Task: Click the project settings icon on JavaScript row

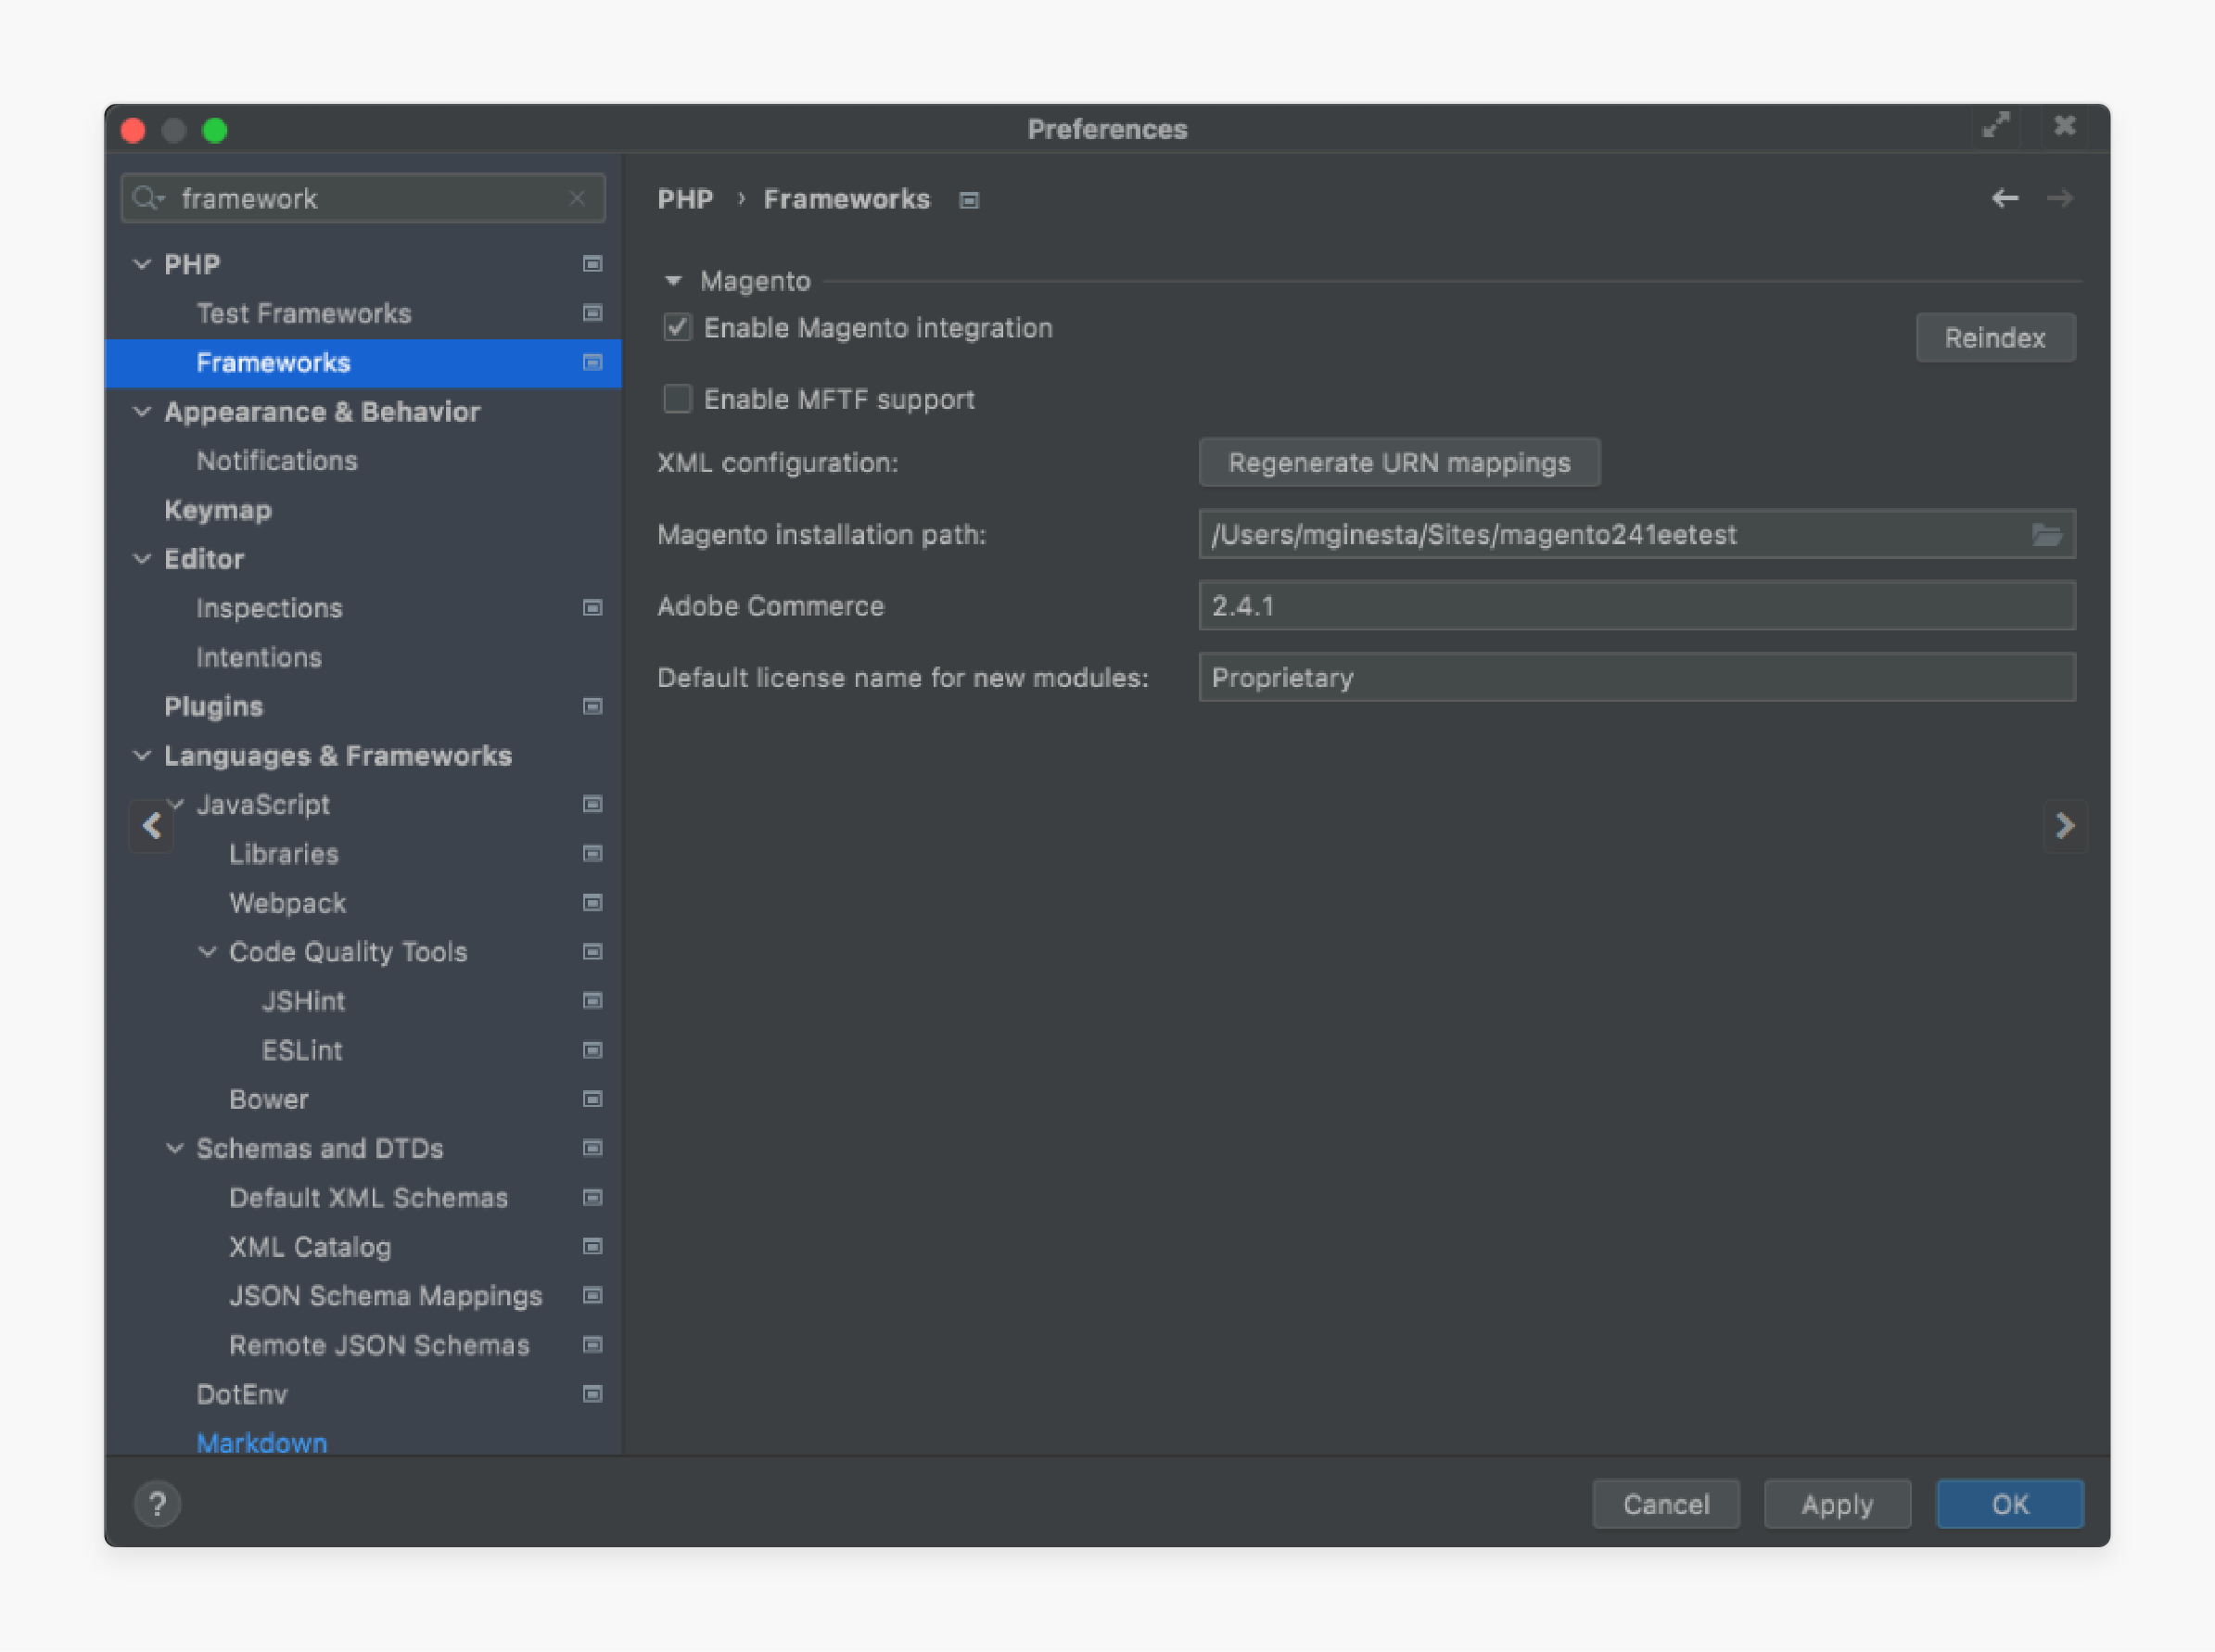Action: coord(592,804)
